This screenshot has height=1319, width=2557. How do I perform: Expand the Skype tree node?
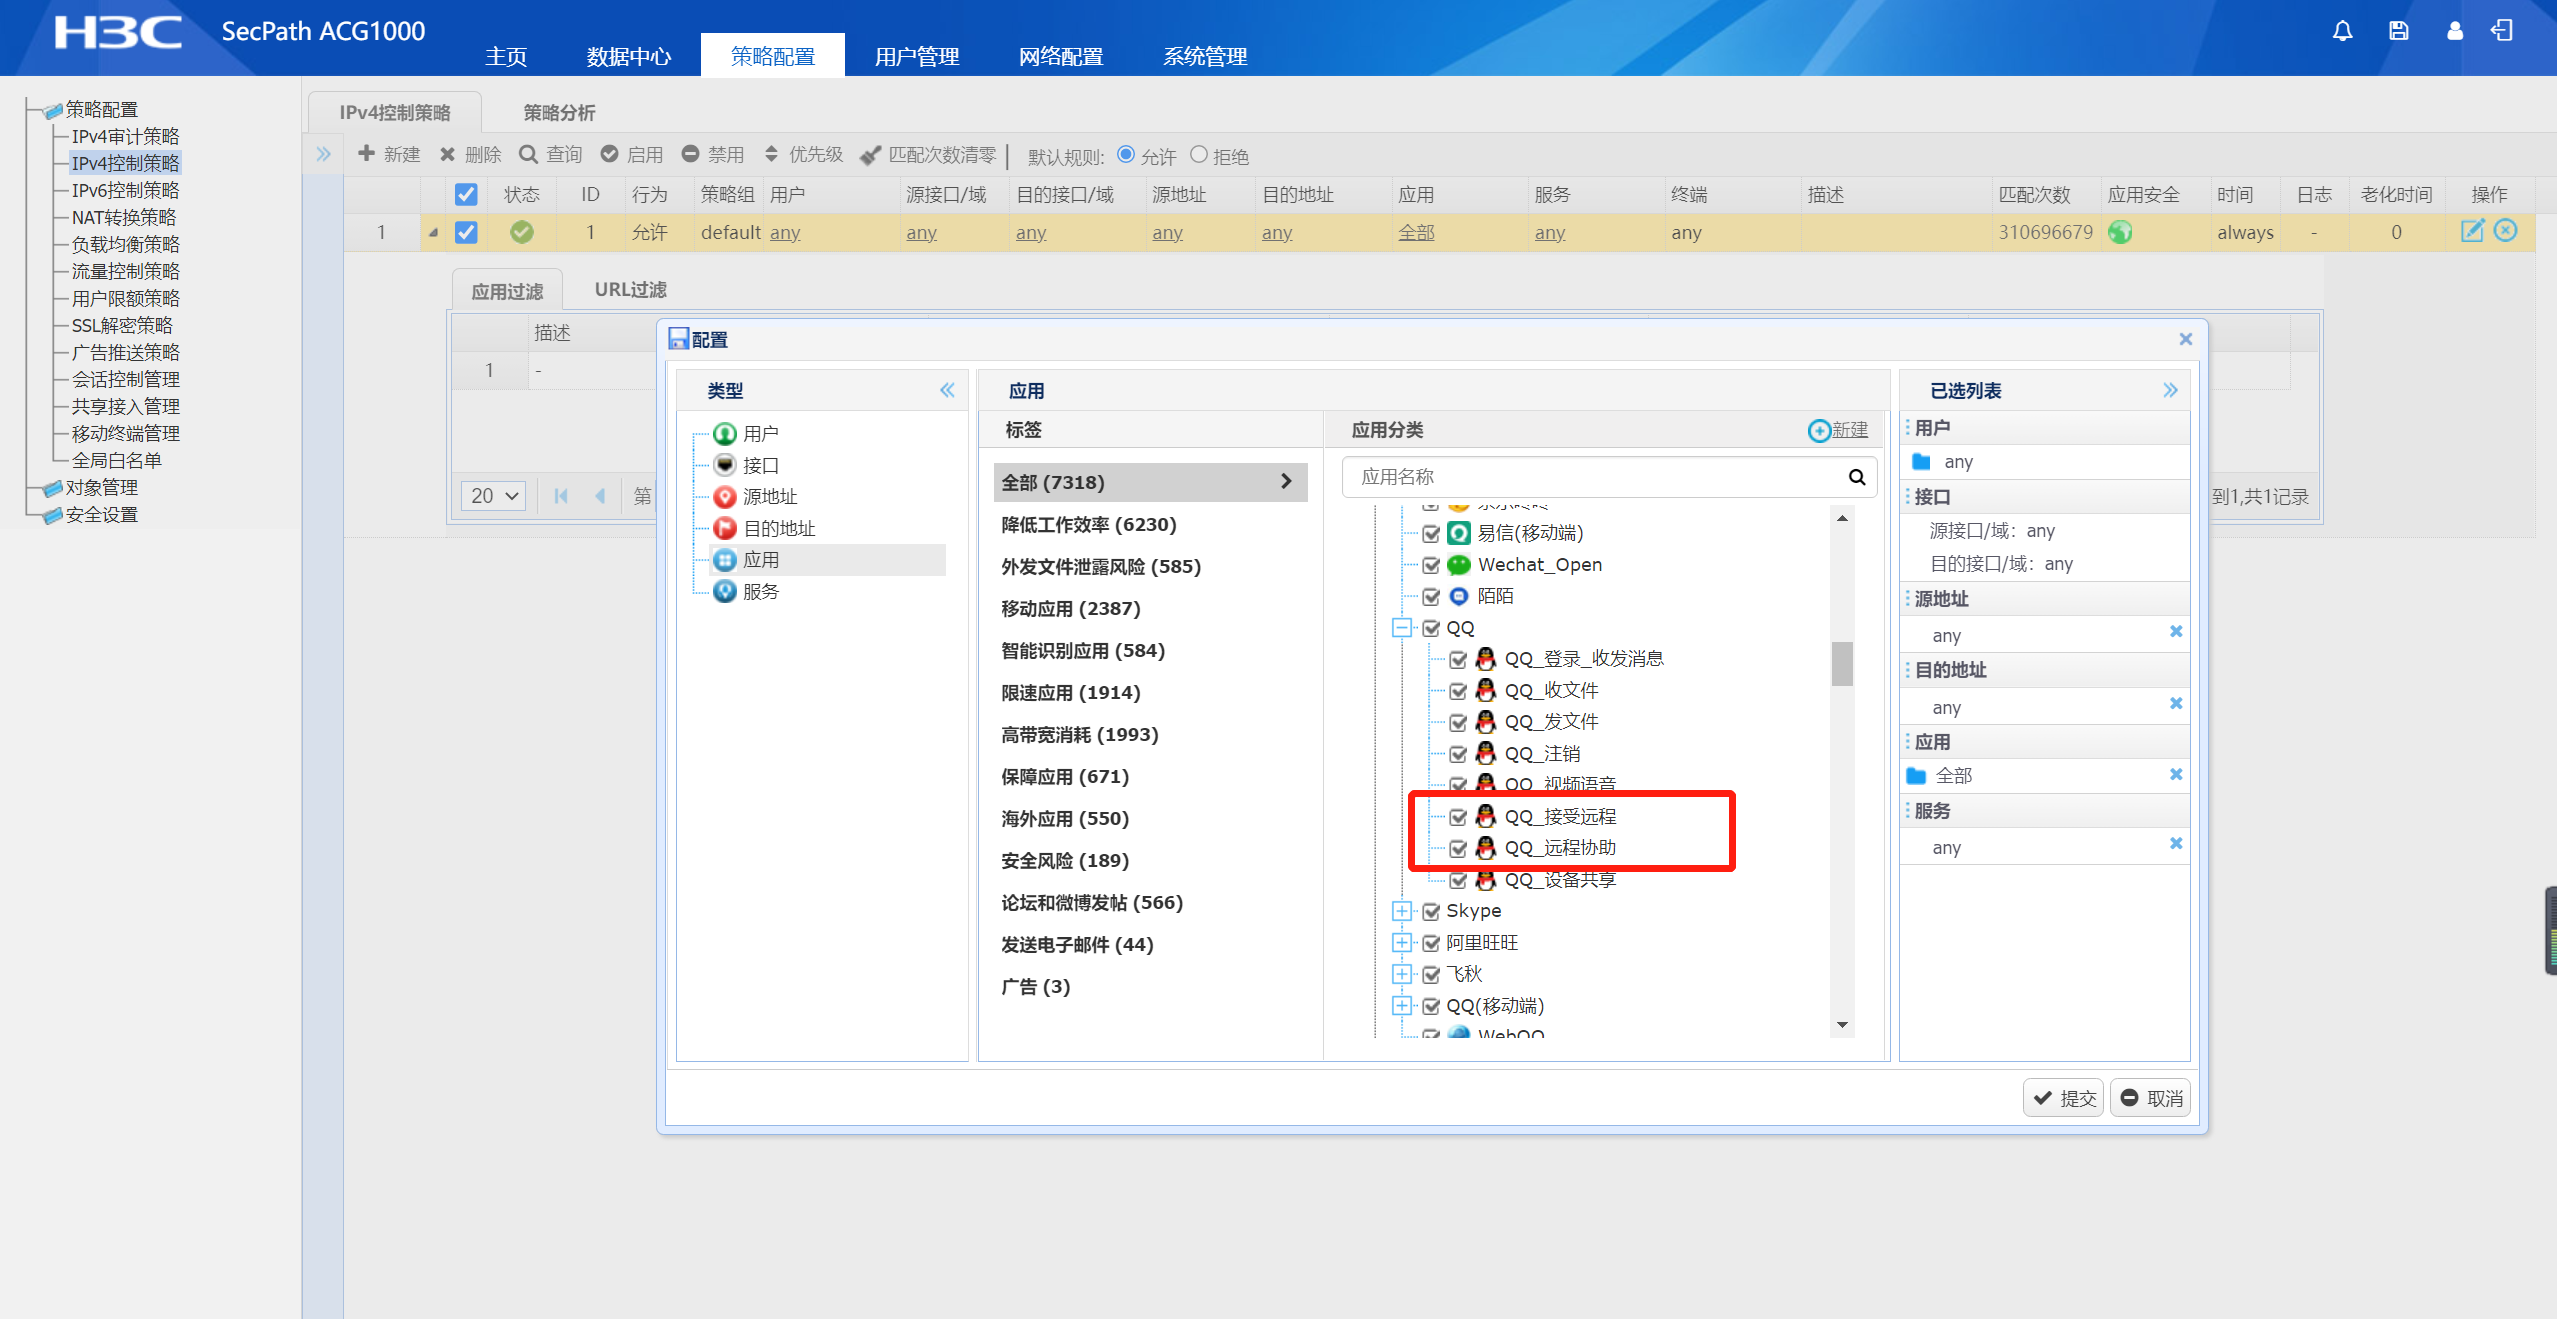point(1402,911)
